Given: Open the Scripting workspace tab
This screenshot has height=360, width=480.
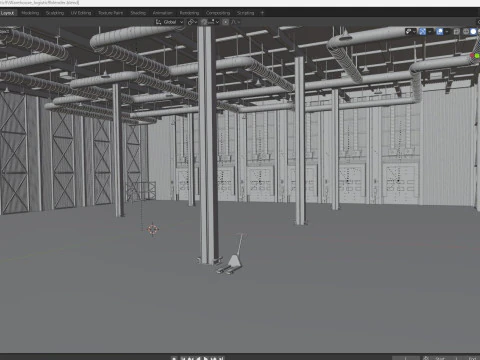Looking at the screenshot, I should pyautogui.click(x=245, y=13).
